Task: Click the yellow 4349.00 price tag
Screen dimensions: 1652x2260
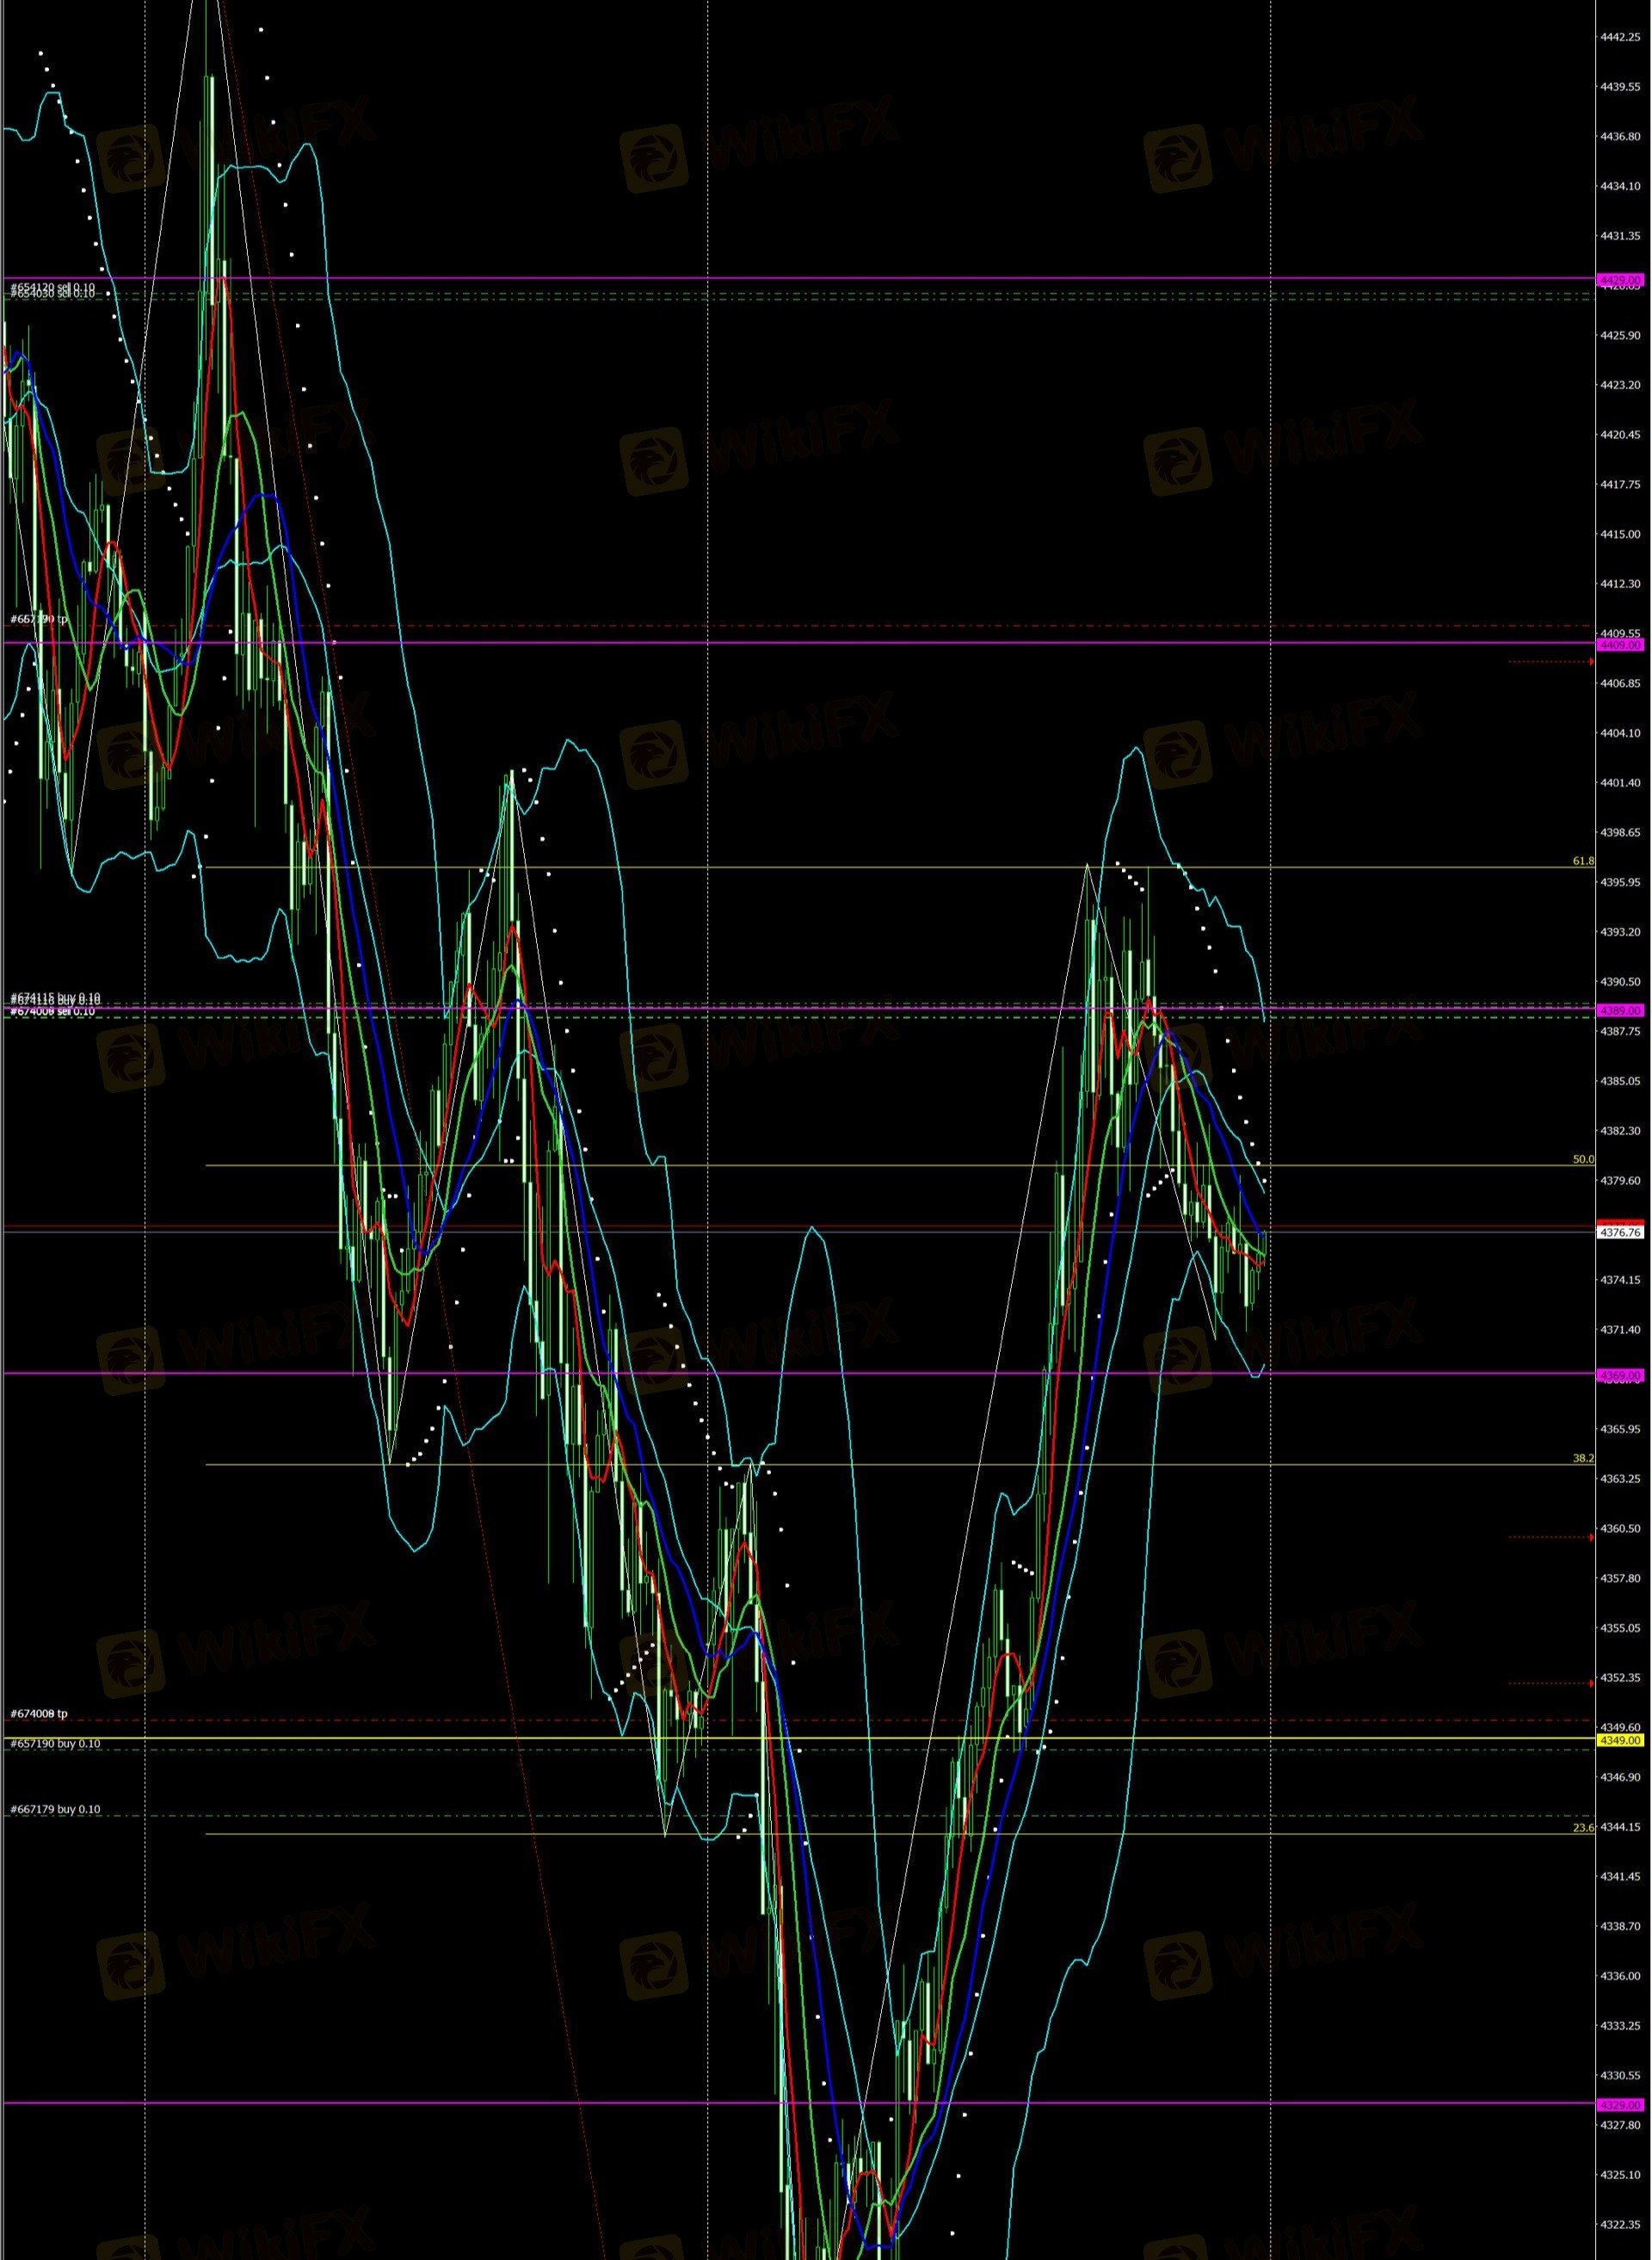Action: tap(1620, 1740)
